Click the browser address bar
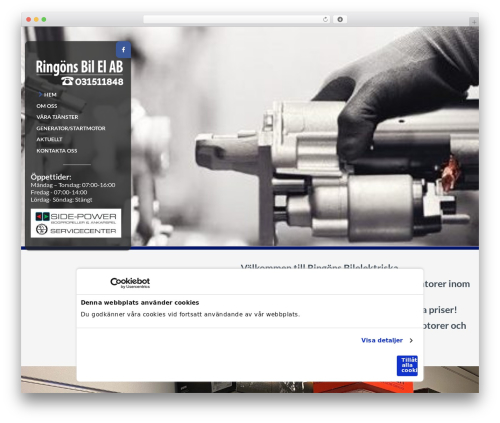This screenshot has height=423, width=500. [x=237, y=19]
